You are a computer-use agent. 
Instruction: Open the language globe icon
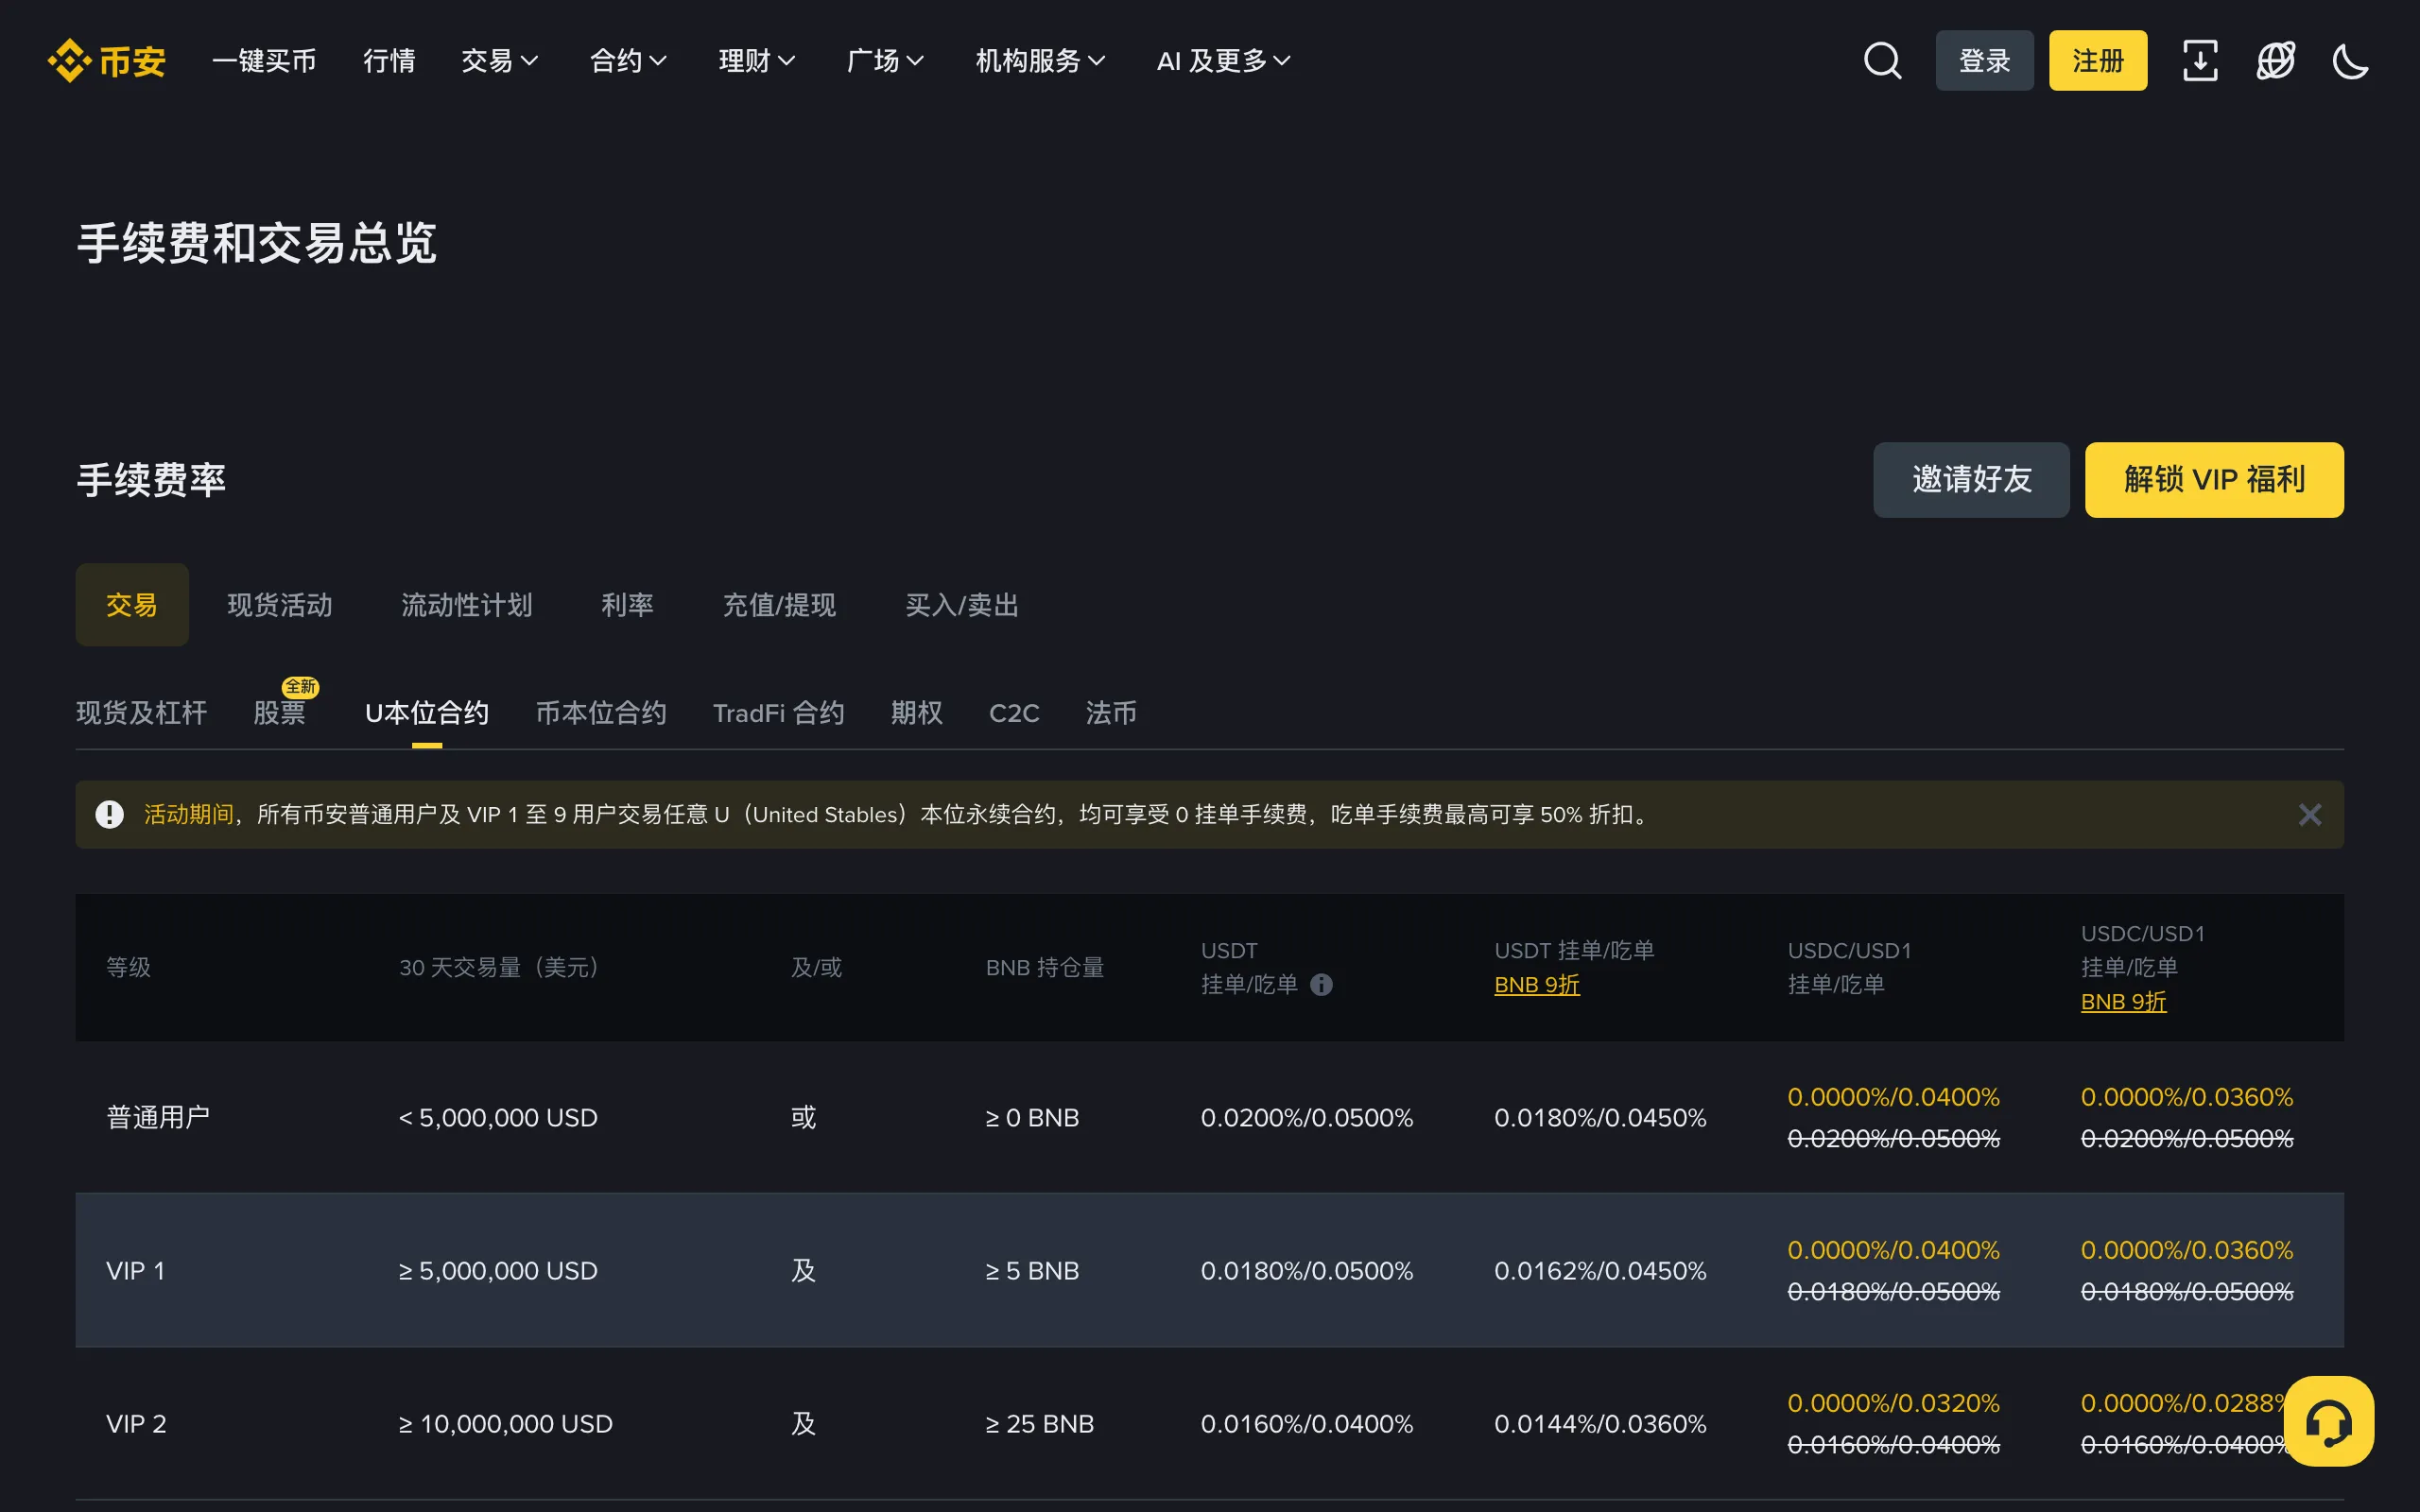pos(2276,61)
